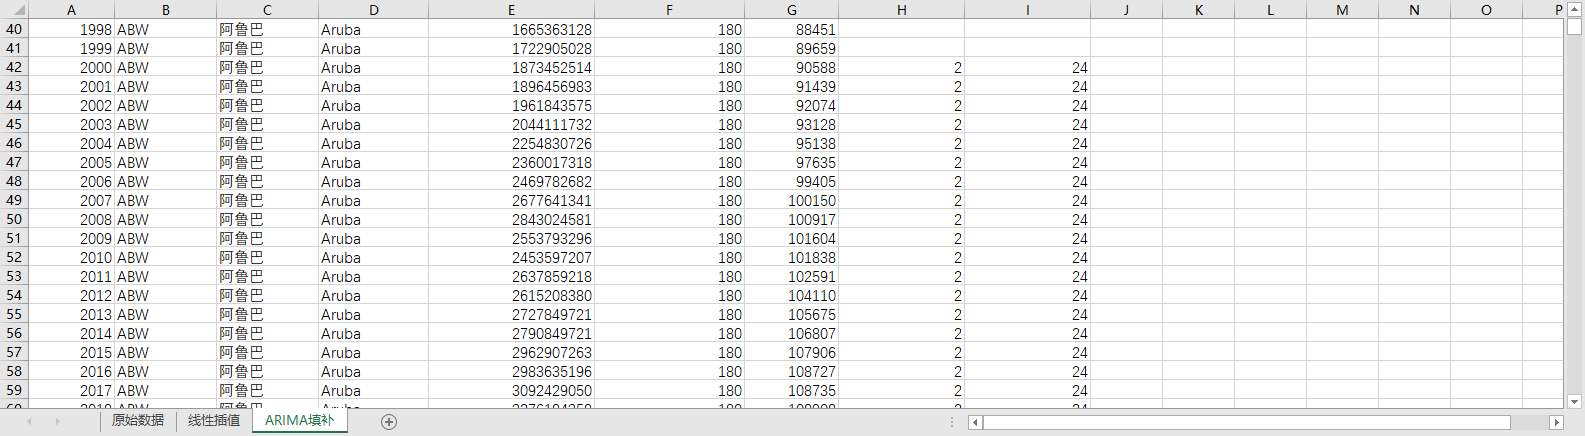Select column F header
The height and width of the screenshot is (436, 1585).
[669, 9]
